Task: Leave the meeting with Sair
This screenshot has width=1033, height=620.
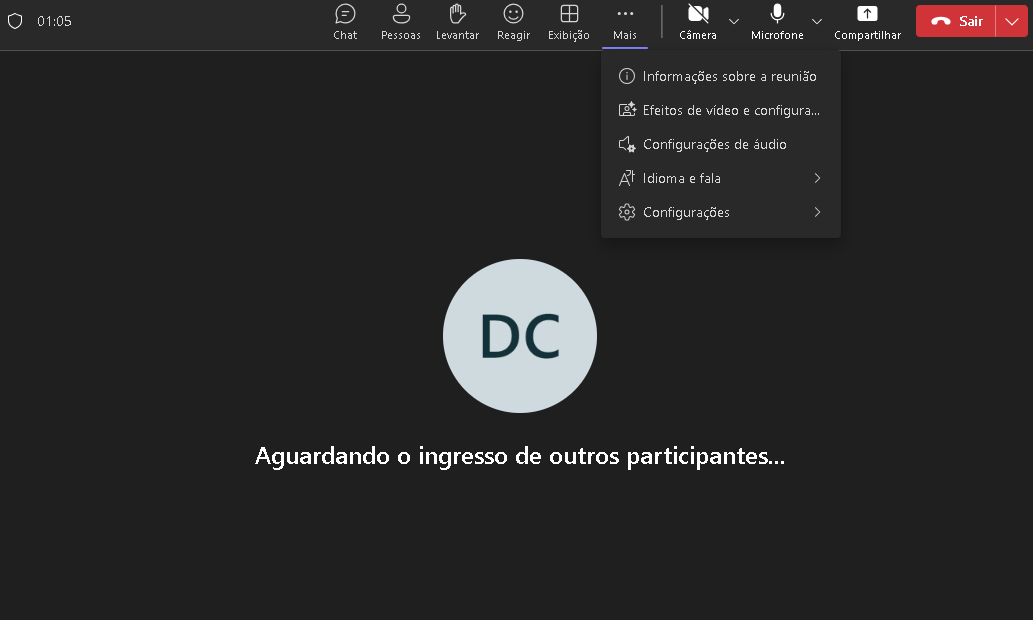Action: [956, 21]
